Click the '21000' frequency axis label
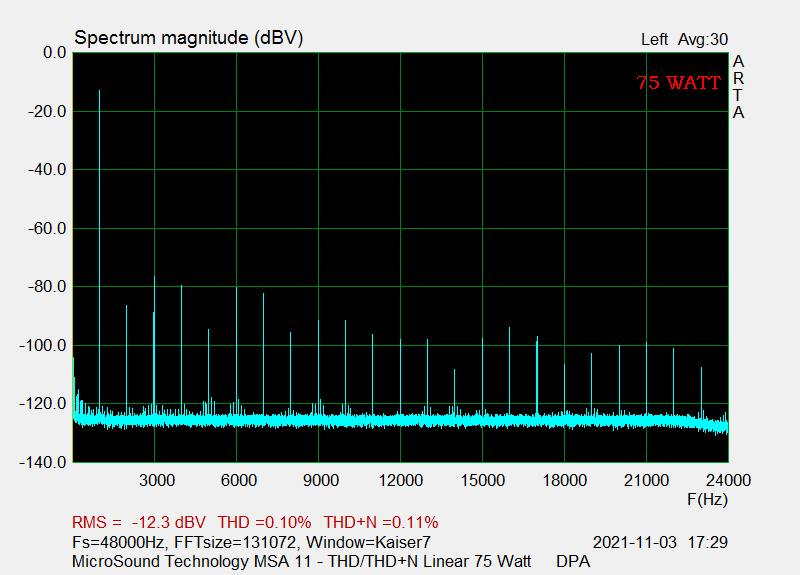 [x=646, y=480]
